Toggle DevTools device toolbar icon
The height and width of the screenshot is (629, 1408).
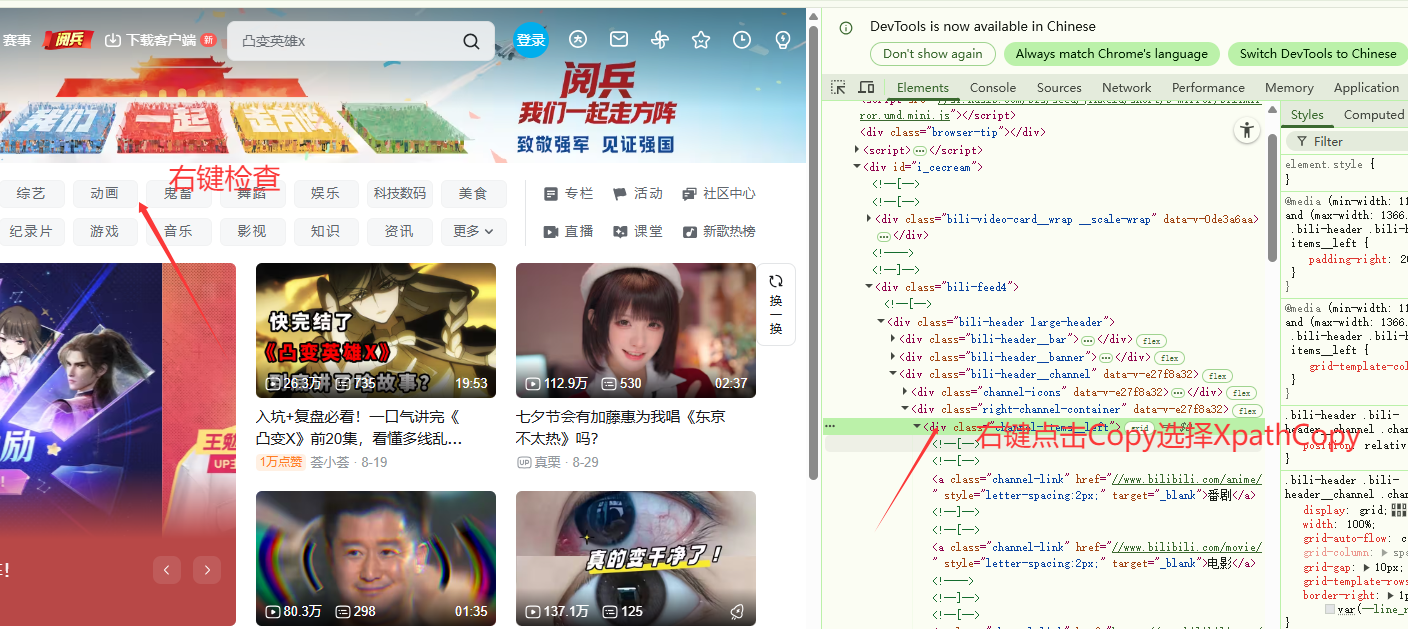pyautogui.click(x=866, y=88)
